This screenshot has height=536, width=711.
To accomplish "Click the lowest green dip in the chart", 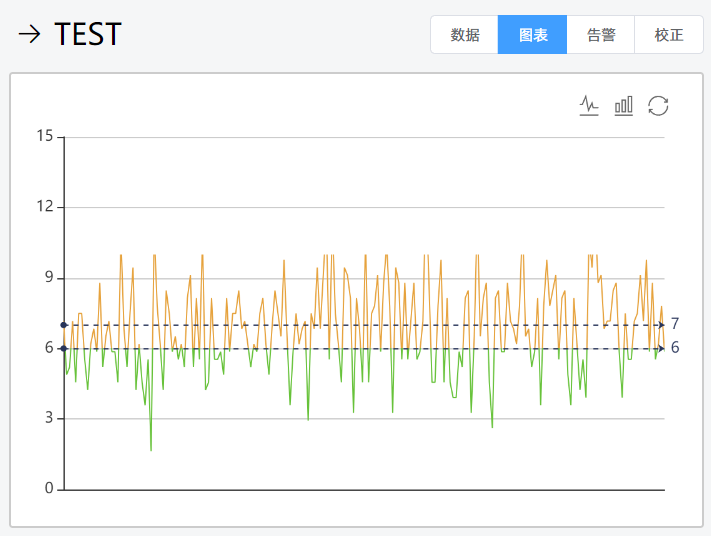I will pyautogui.click(x=151, y=449).
